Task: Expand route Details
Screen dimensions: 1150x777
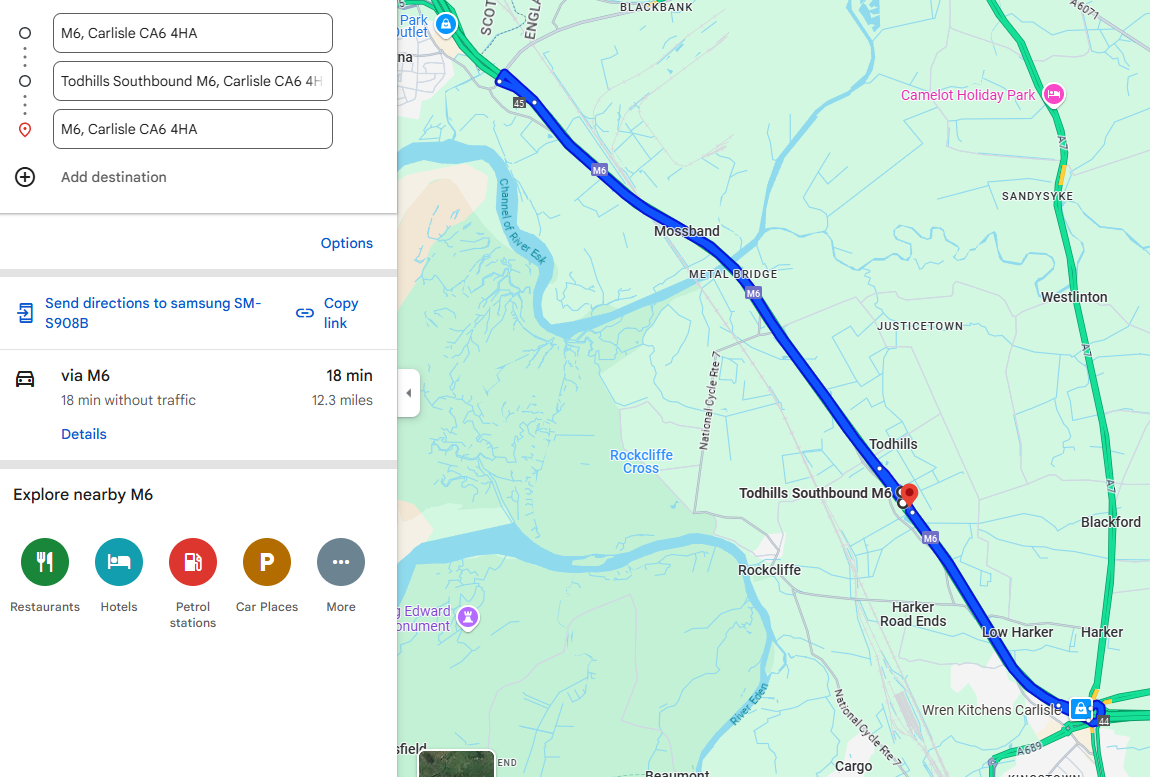Action: coord(84,434)
